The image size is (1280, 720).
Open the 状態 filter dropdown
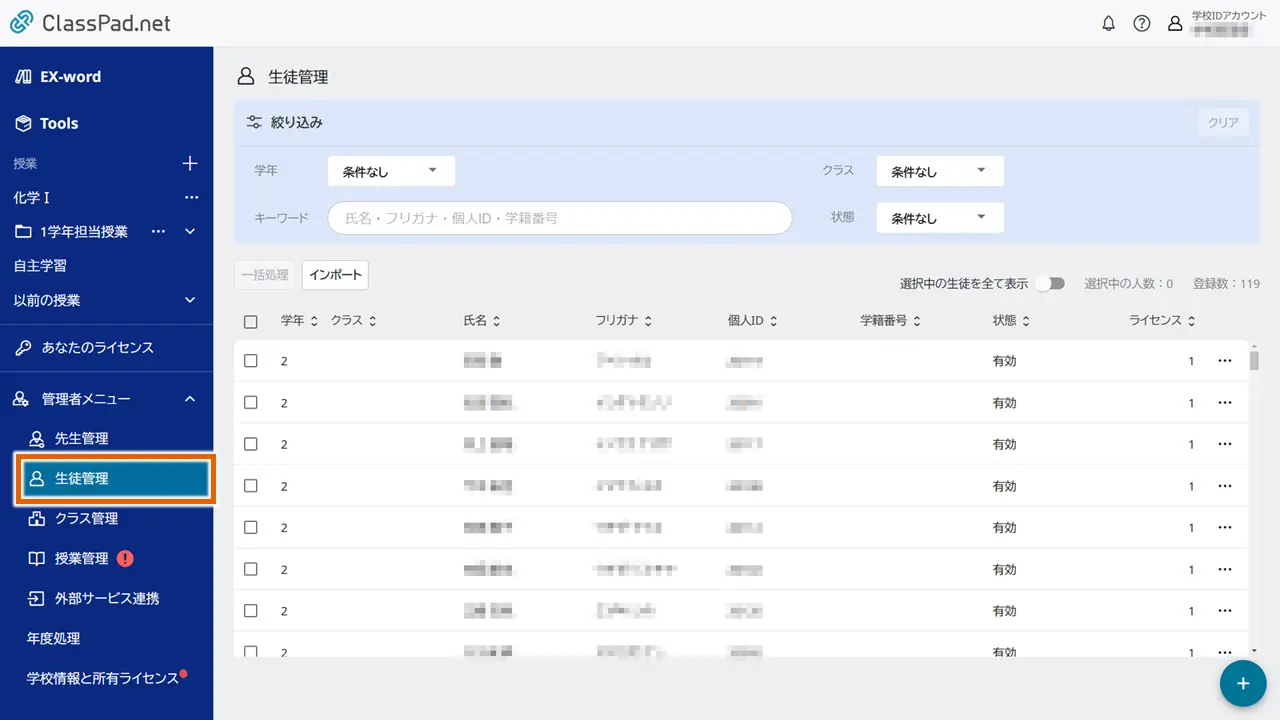click(x=938, y=217)
